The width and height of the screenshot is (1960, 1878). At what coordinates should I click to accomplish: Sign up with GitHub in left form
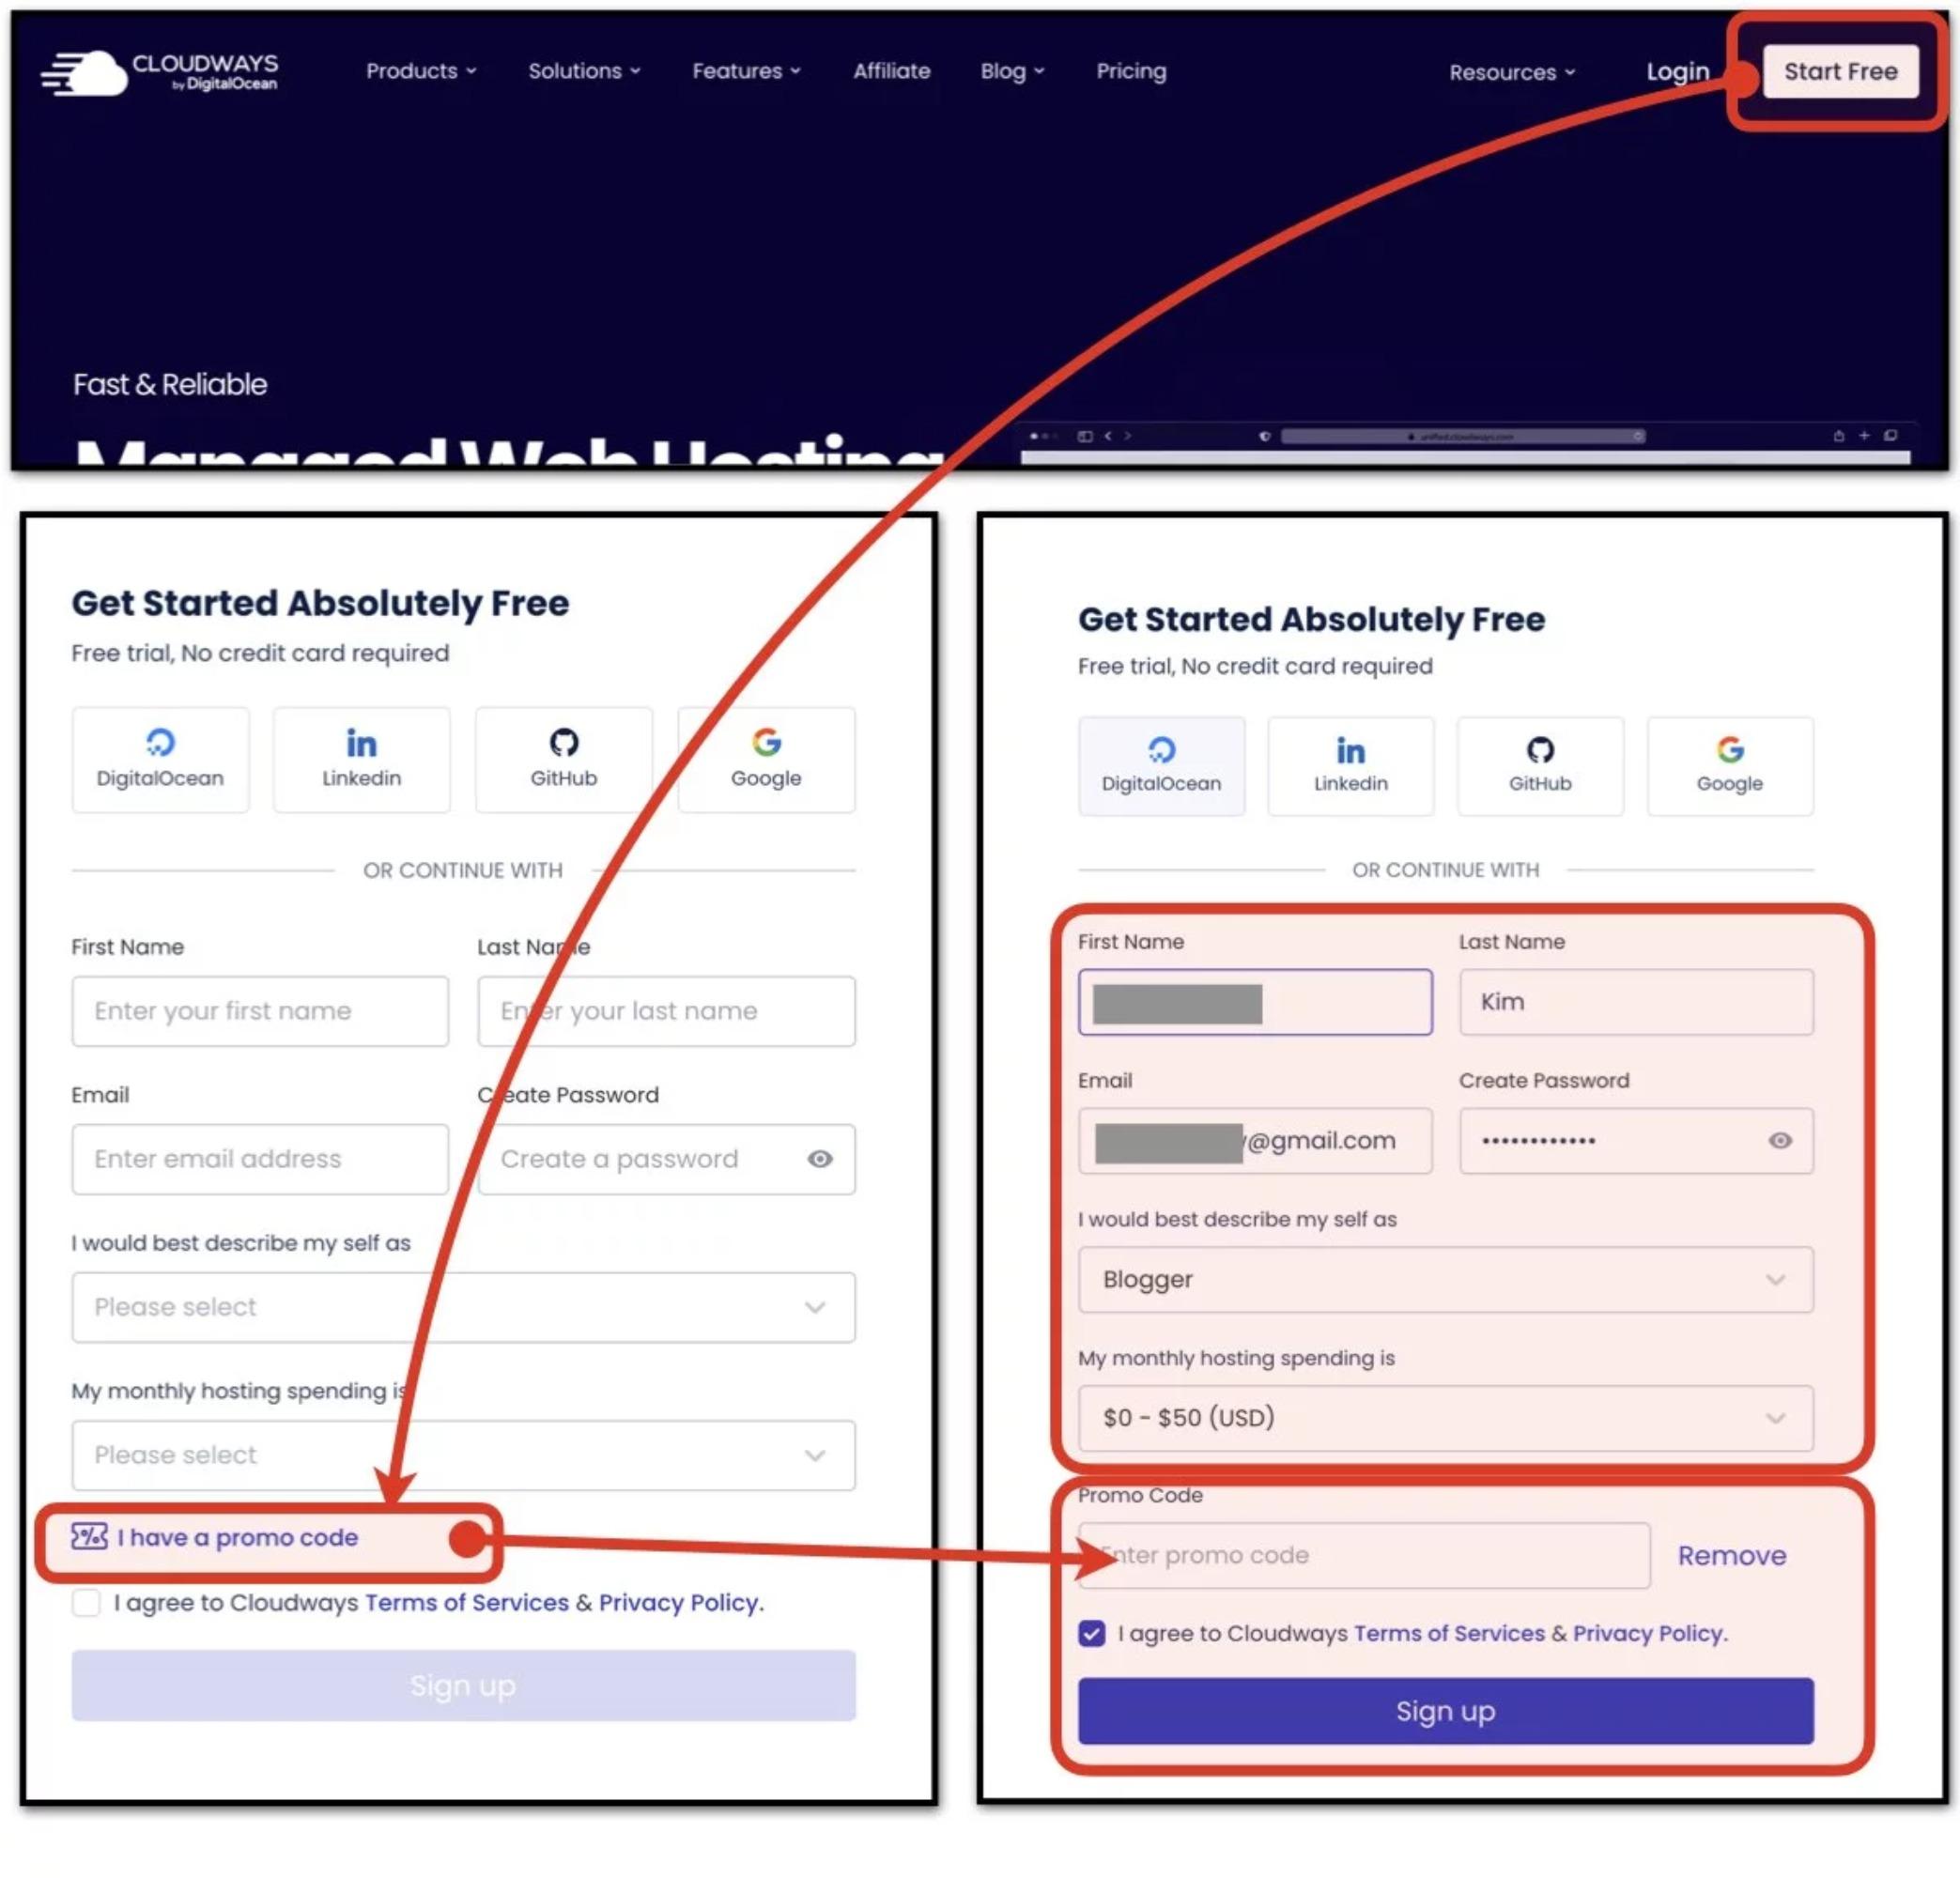[x=564, y=759]
